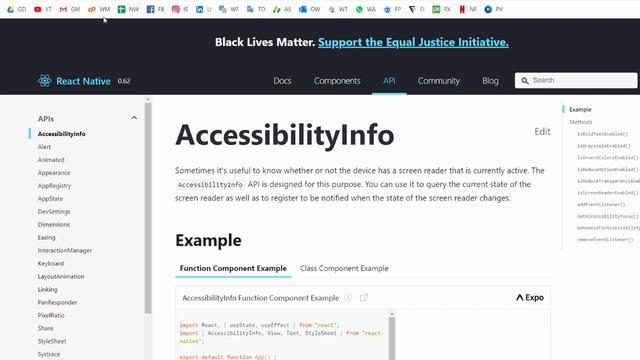Jump to isBoldTextEnabled() in outline
Image resolution: width=640 pixels, height=360 pixels.
pyautogui.click(x=602, y=134)
